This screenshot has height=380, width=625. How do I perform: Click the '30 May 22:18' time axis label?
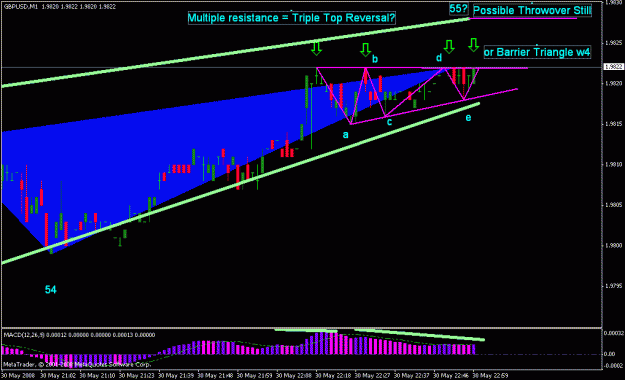tap(333, 376)
